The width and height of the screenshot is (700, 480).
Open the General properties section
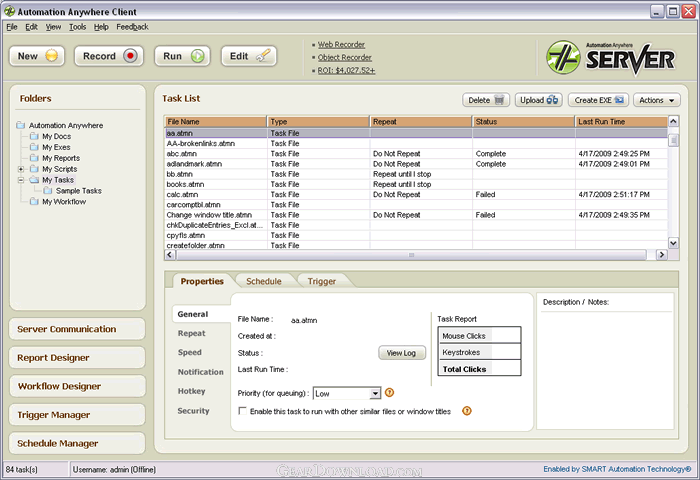click(193, 314)
